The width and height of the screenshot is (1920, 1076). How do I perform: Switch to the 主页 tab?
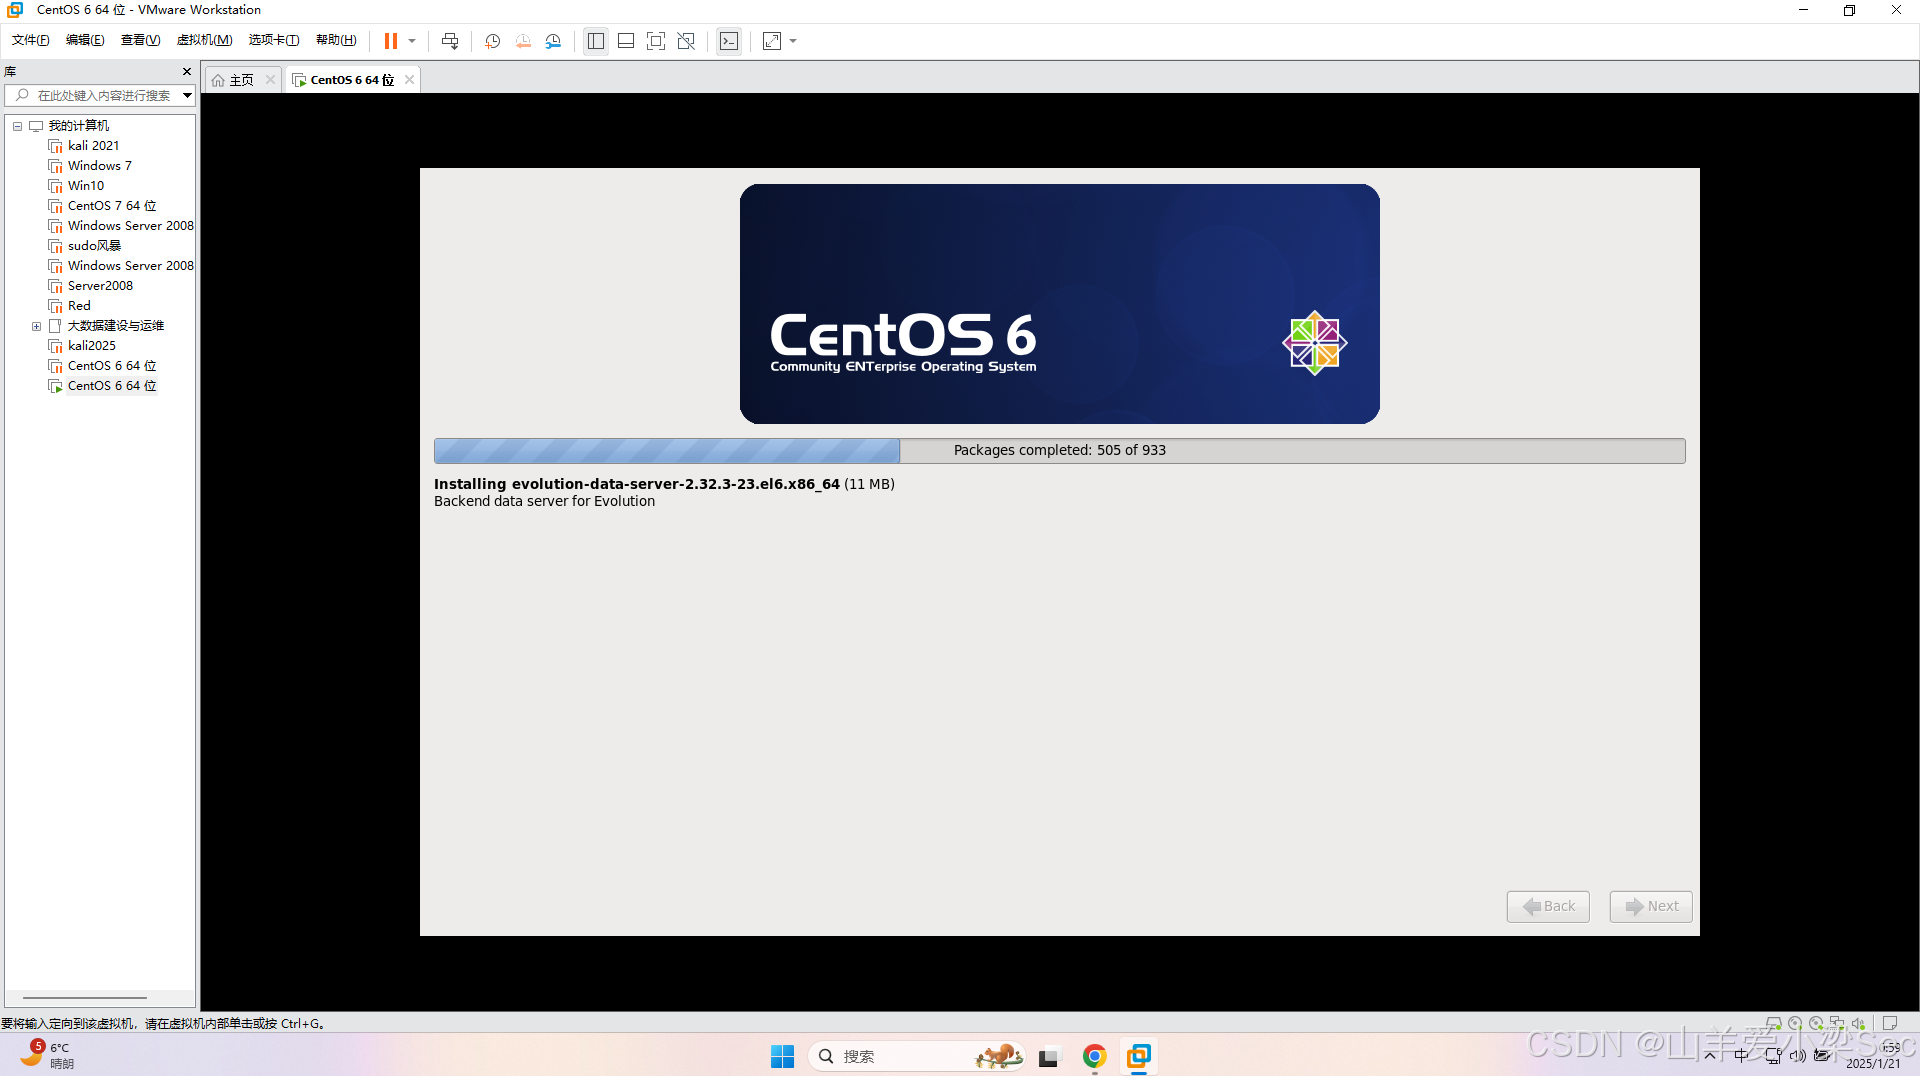[241, 80]
